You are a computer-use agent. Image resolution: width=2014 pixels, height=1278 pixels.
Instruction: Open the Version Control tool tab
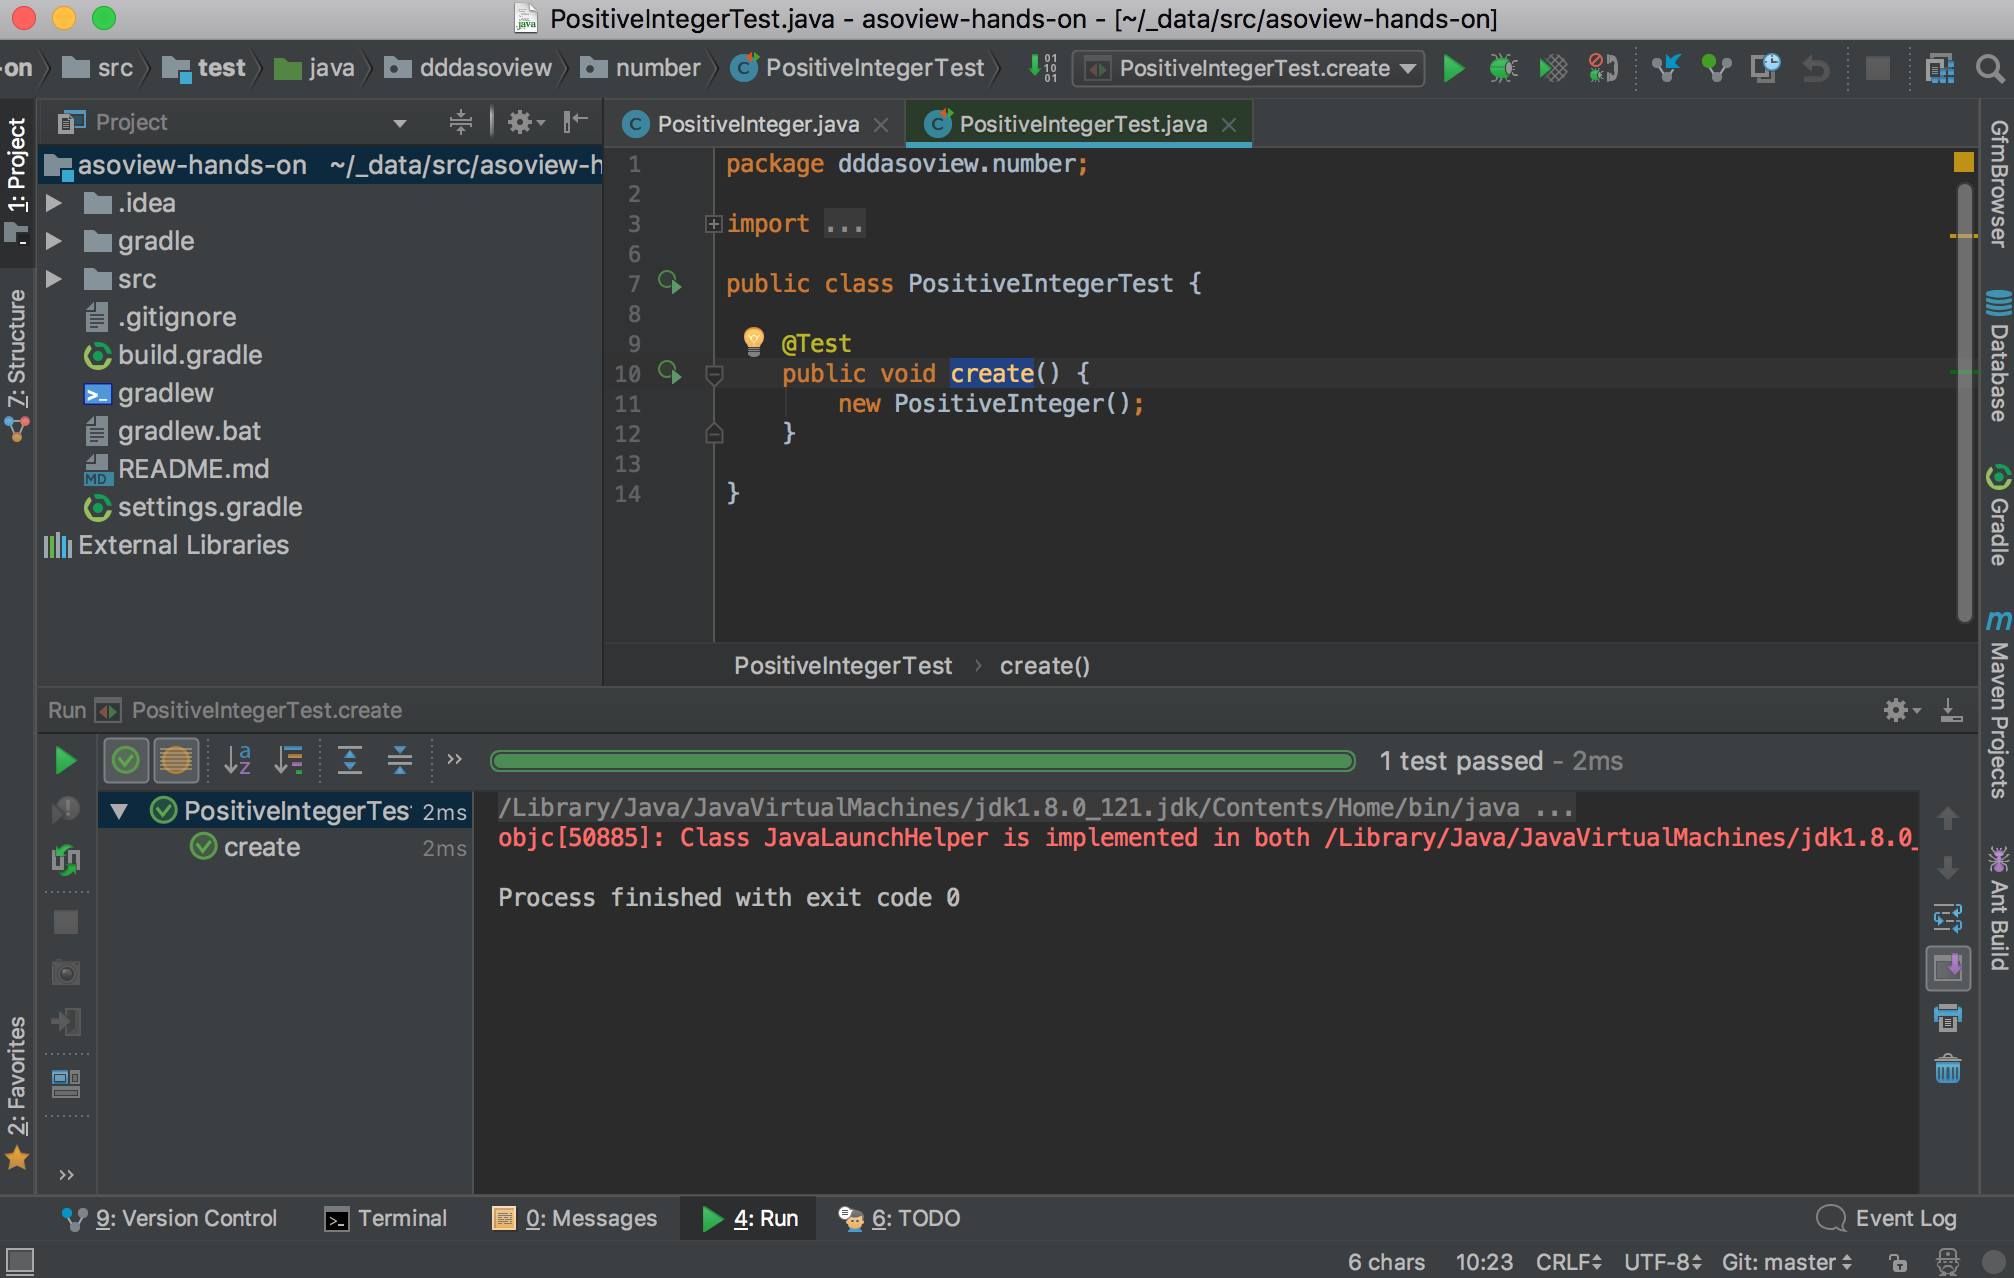170,1218
